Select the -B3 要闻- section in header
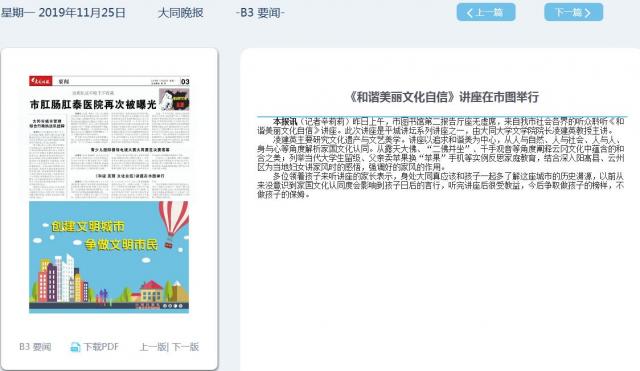Viewport: 640px width, 371px height. coord(260,13)
